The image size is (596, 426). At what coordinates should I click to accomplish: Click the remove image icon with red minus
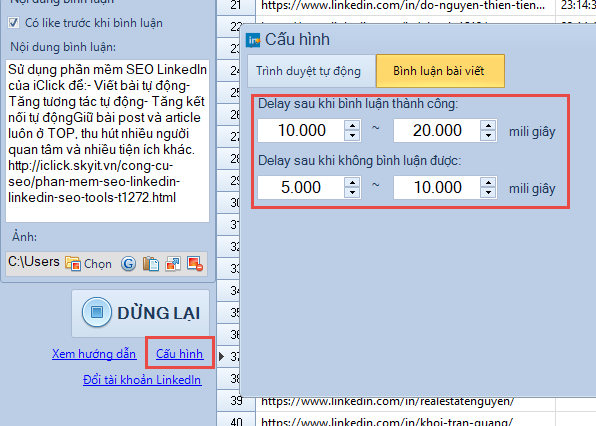coord(195,263)
